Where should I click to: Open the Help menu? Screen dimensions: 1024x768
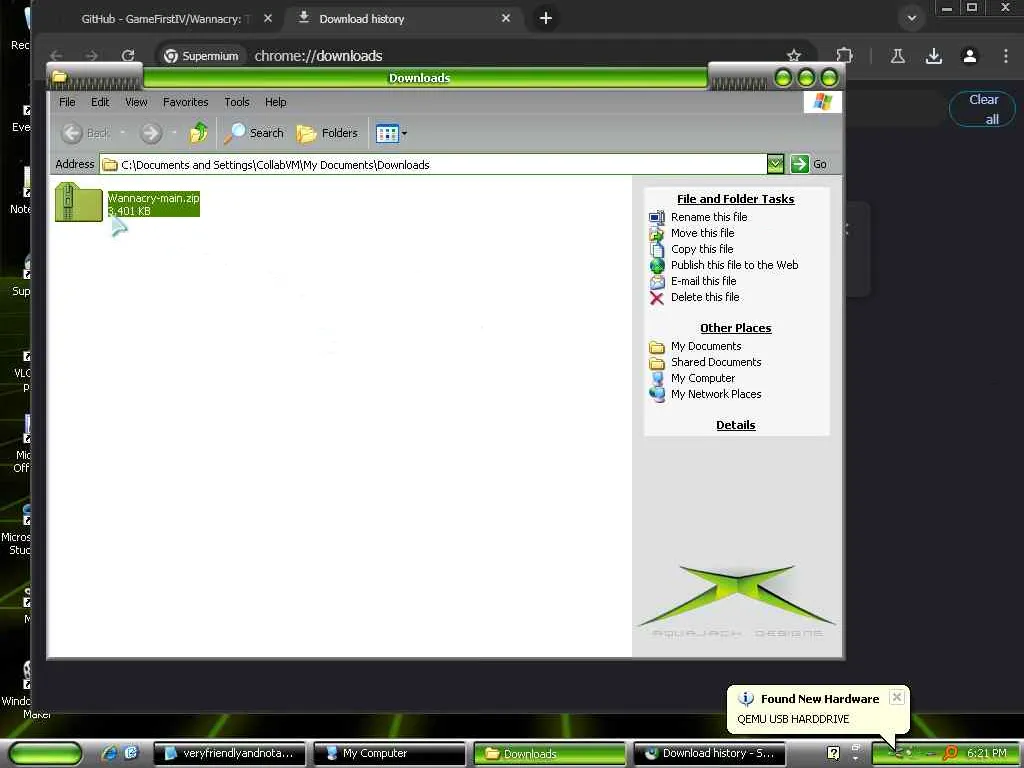pos(276,102)
